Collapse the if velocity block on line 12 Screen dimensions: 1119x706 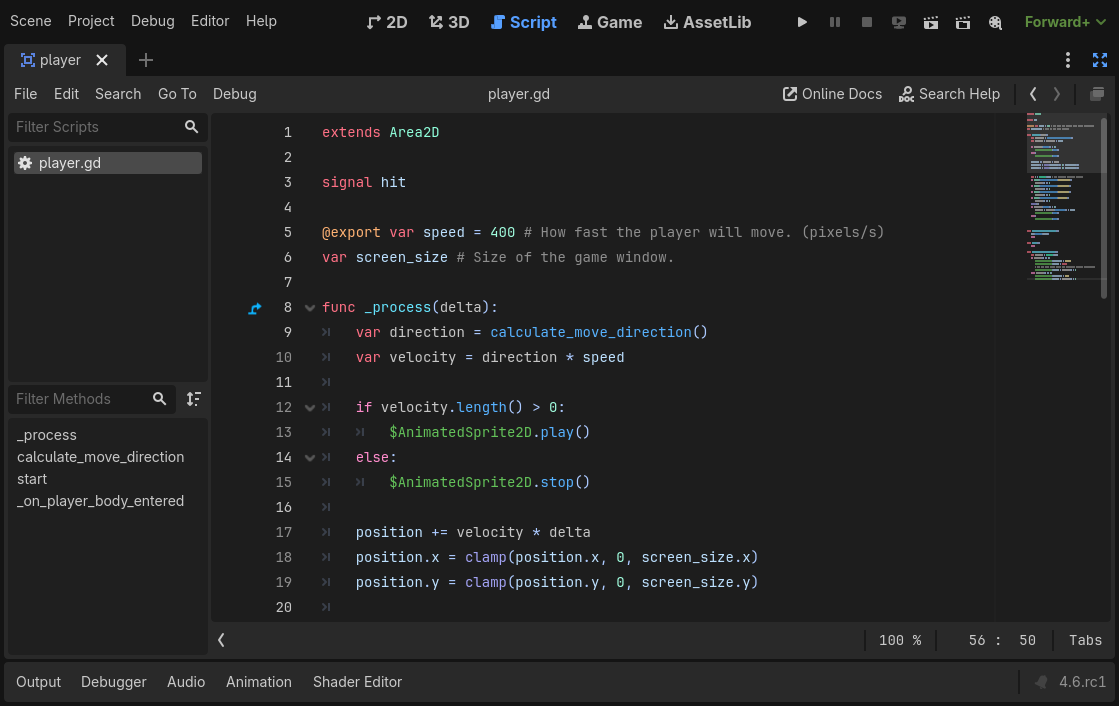tap(309, 407)
